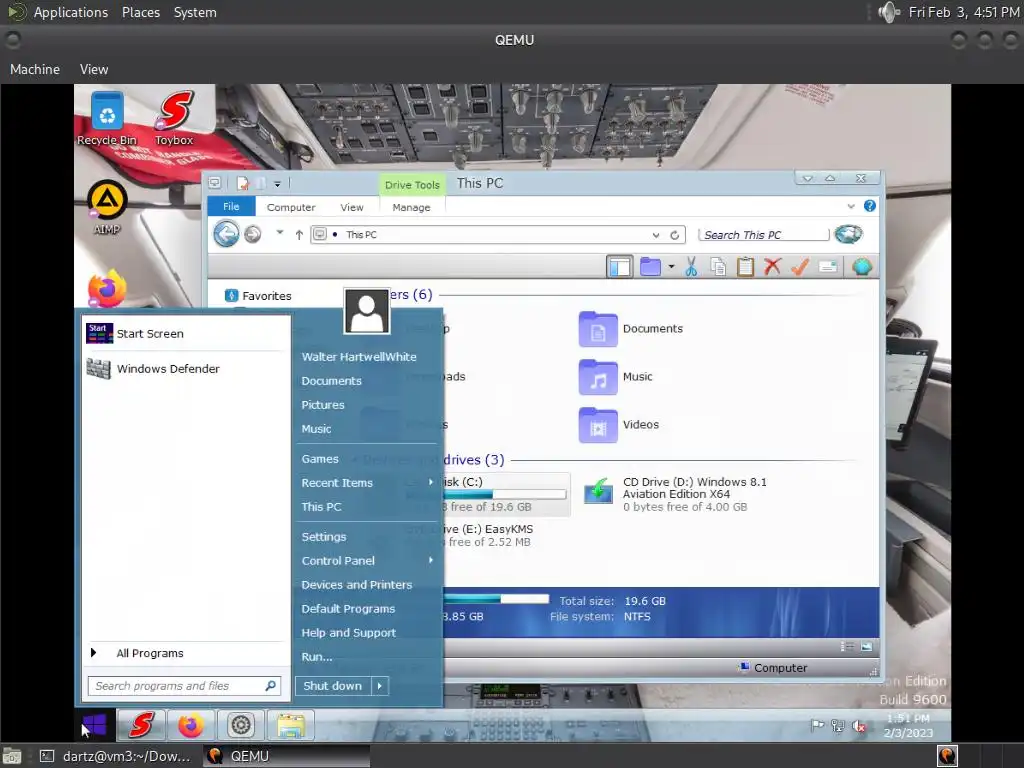Click Windows Start button on taskbar
The image size is (1024, 768).
point(95,724)
